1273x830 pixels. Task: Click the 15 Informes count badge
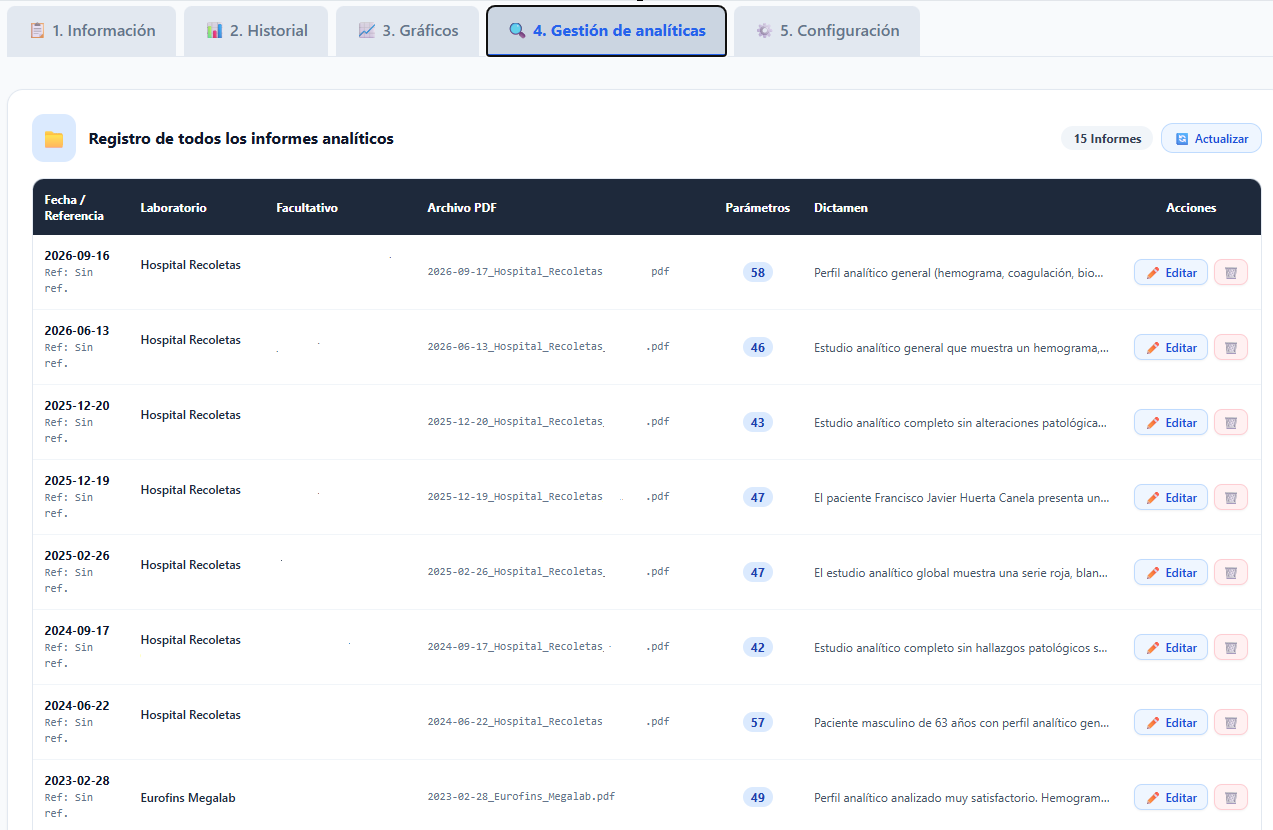coord(1107,139)
